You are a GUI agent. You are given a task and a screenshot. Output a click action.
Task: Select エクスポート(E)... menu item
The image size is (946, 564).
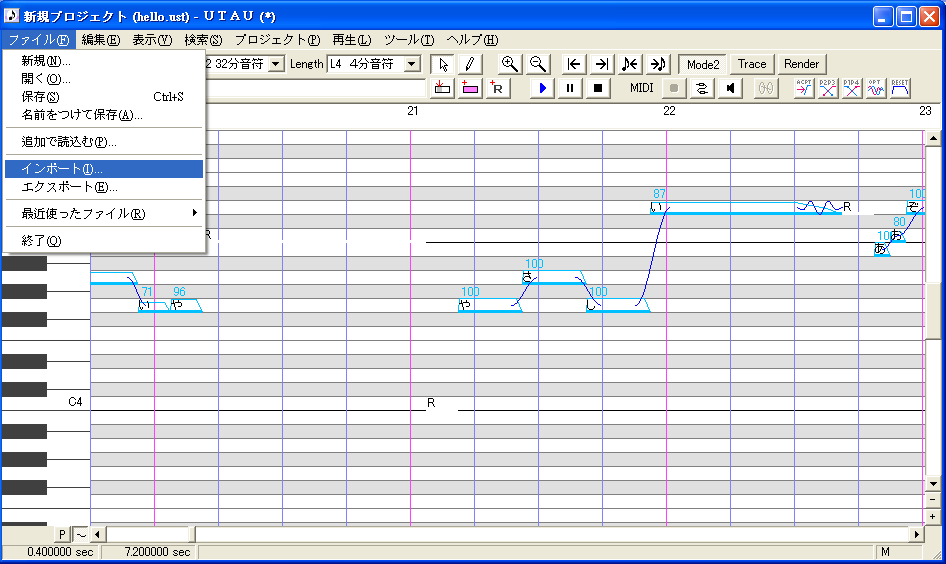[x=104, y=187]
